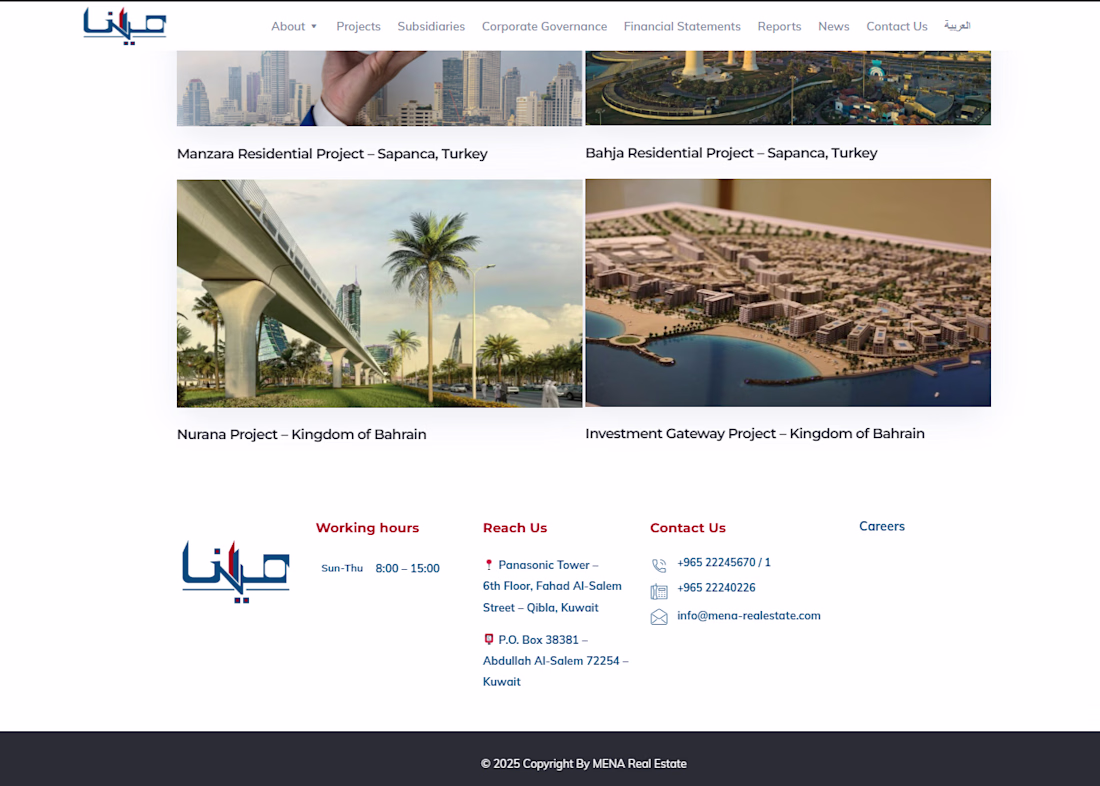This screenshot has height=786, width=1100.
Task: Click the Reach Us heading
Action: [x=515, y=528]
